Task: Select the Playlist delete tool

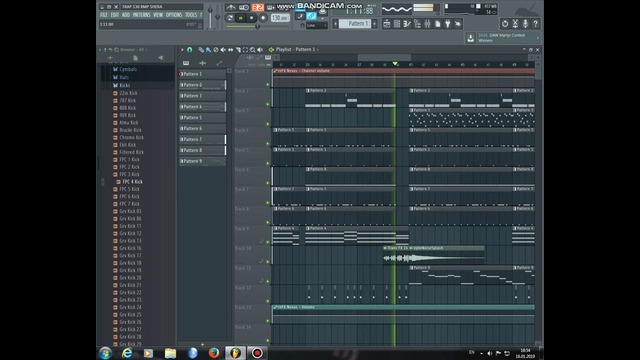Action: click(x=216, y=49)
